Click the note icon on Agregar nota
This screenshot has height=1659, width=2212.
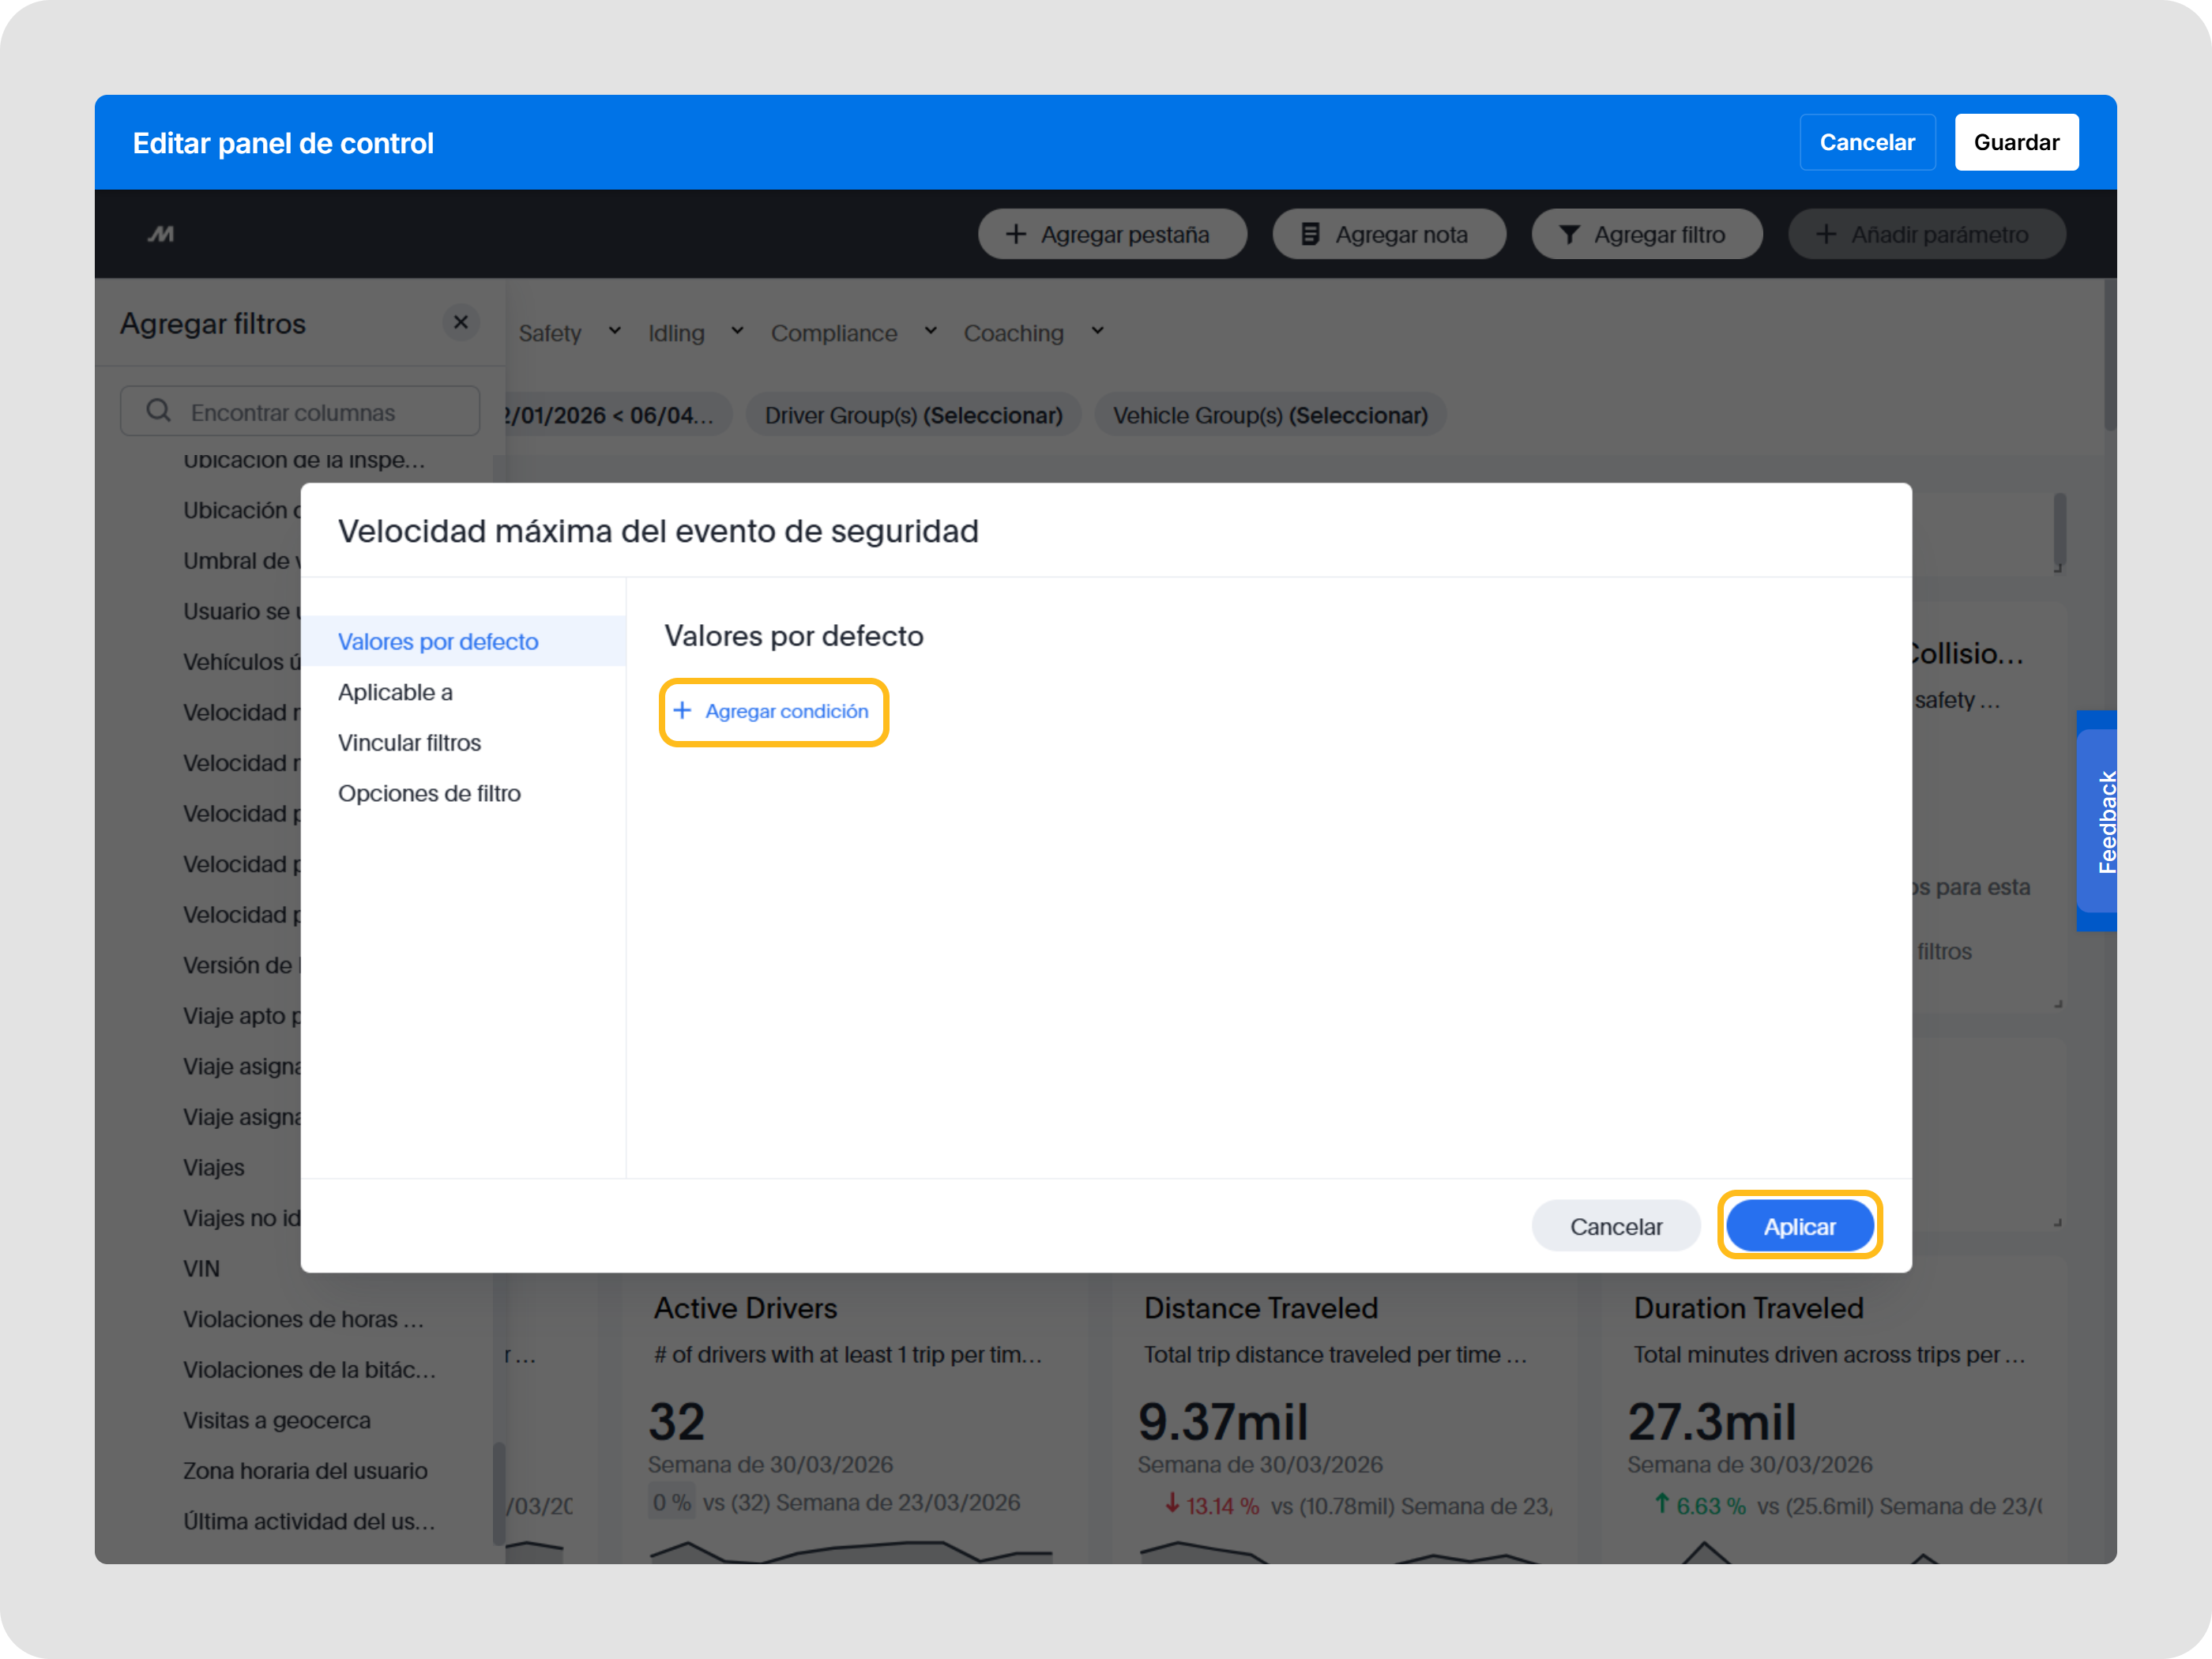coord(1310,233)
